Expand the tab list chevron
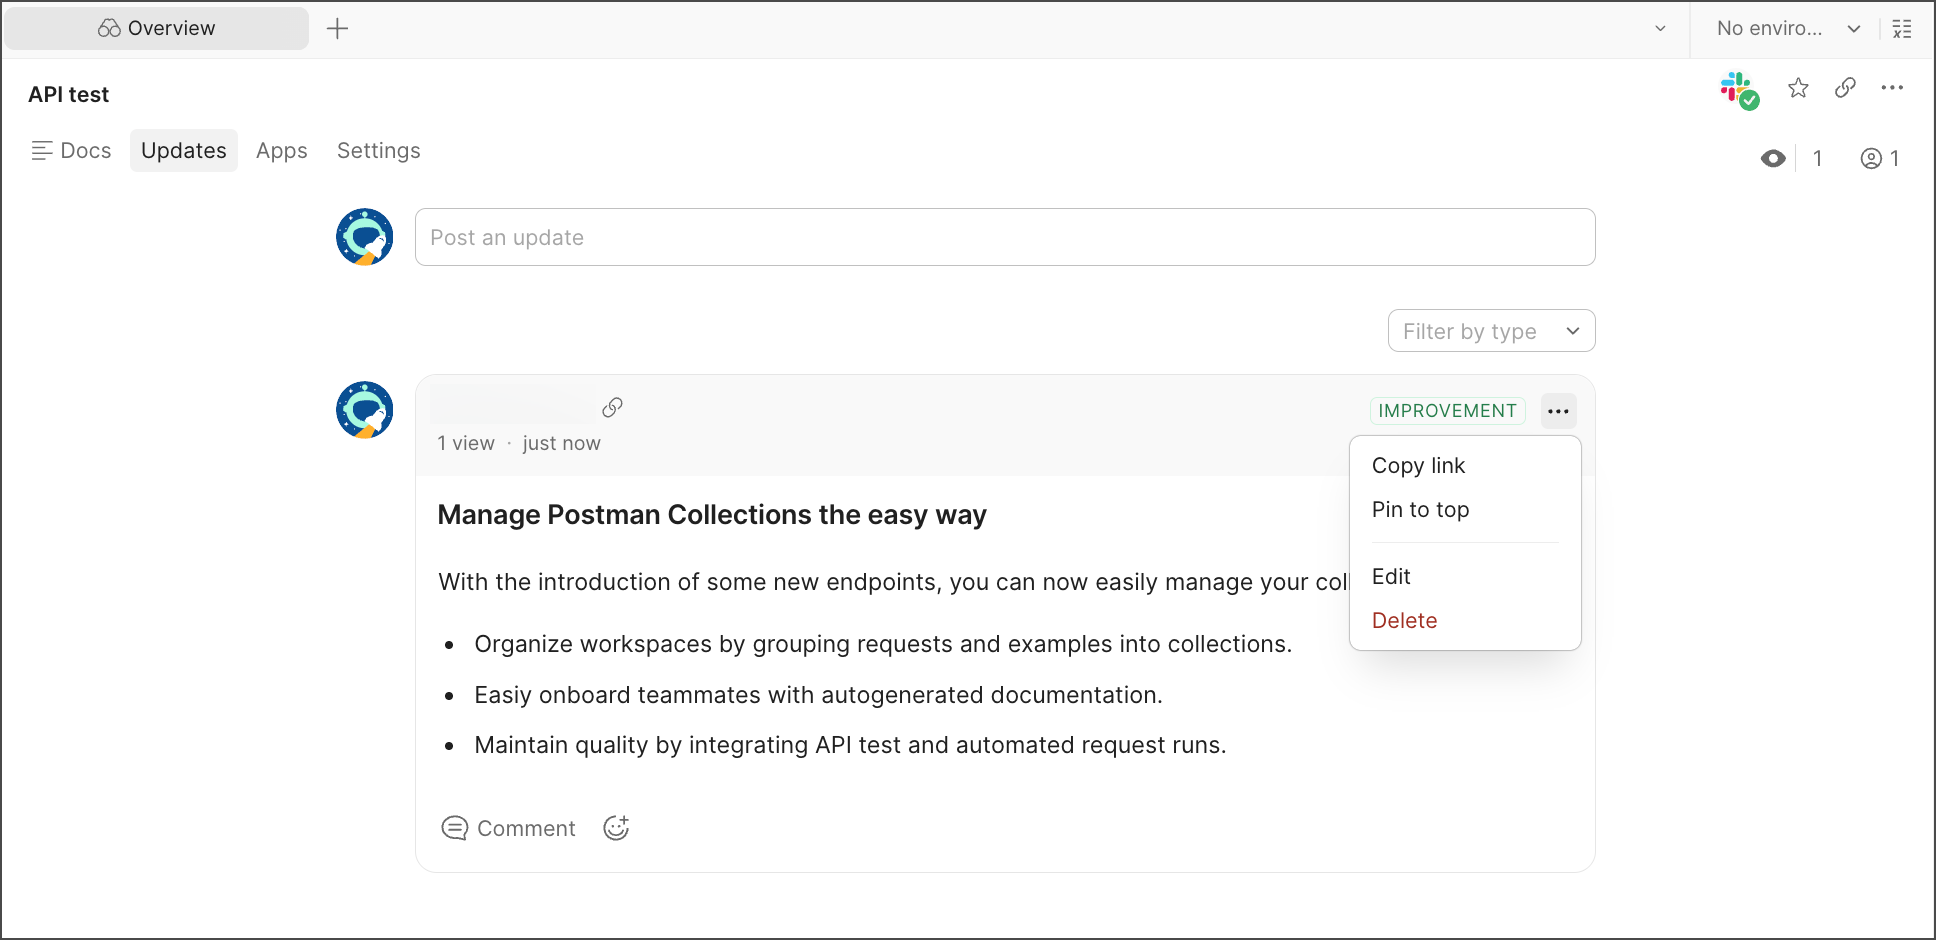 [1660, 29]
